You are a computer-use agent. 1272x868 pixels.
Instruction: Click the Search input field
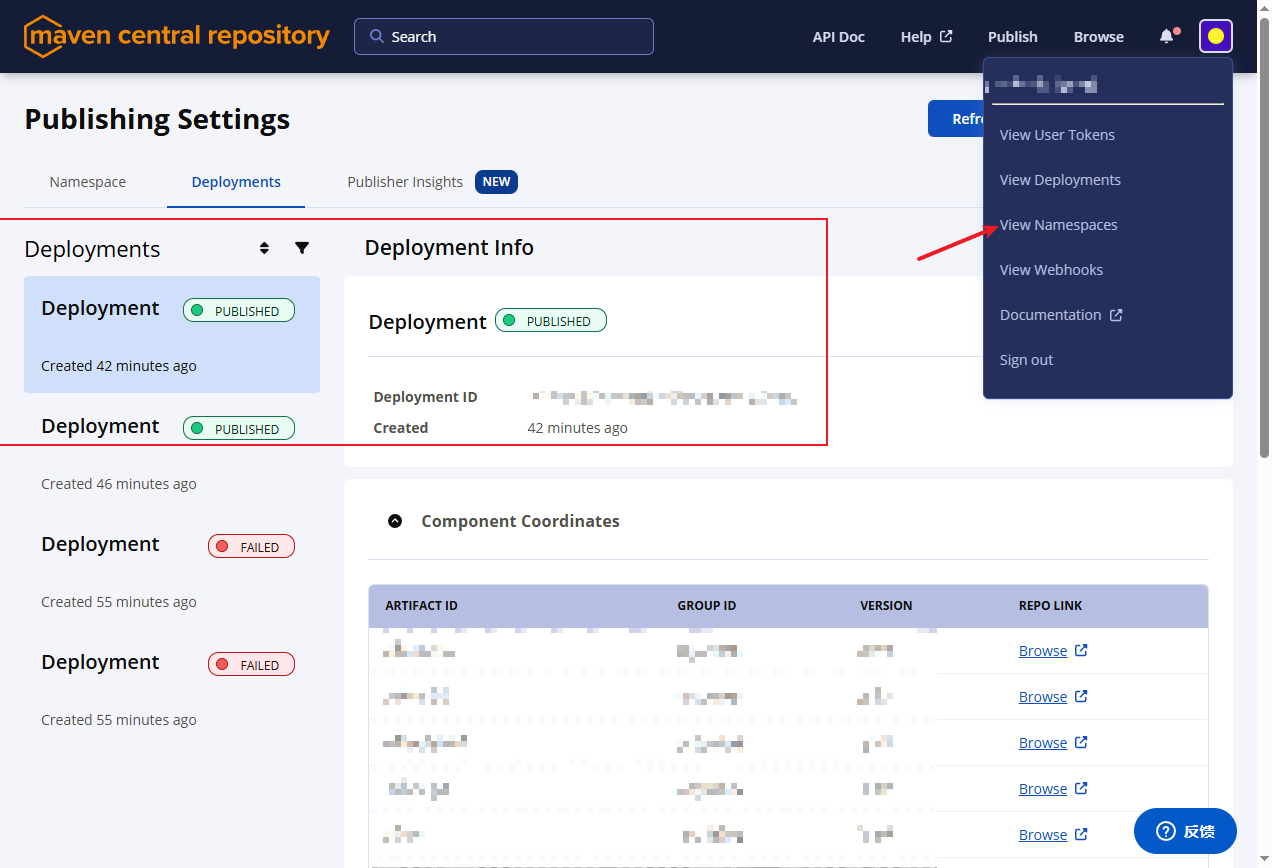tap(504, 36)
